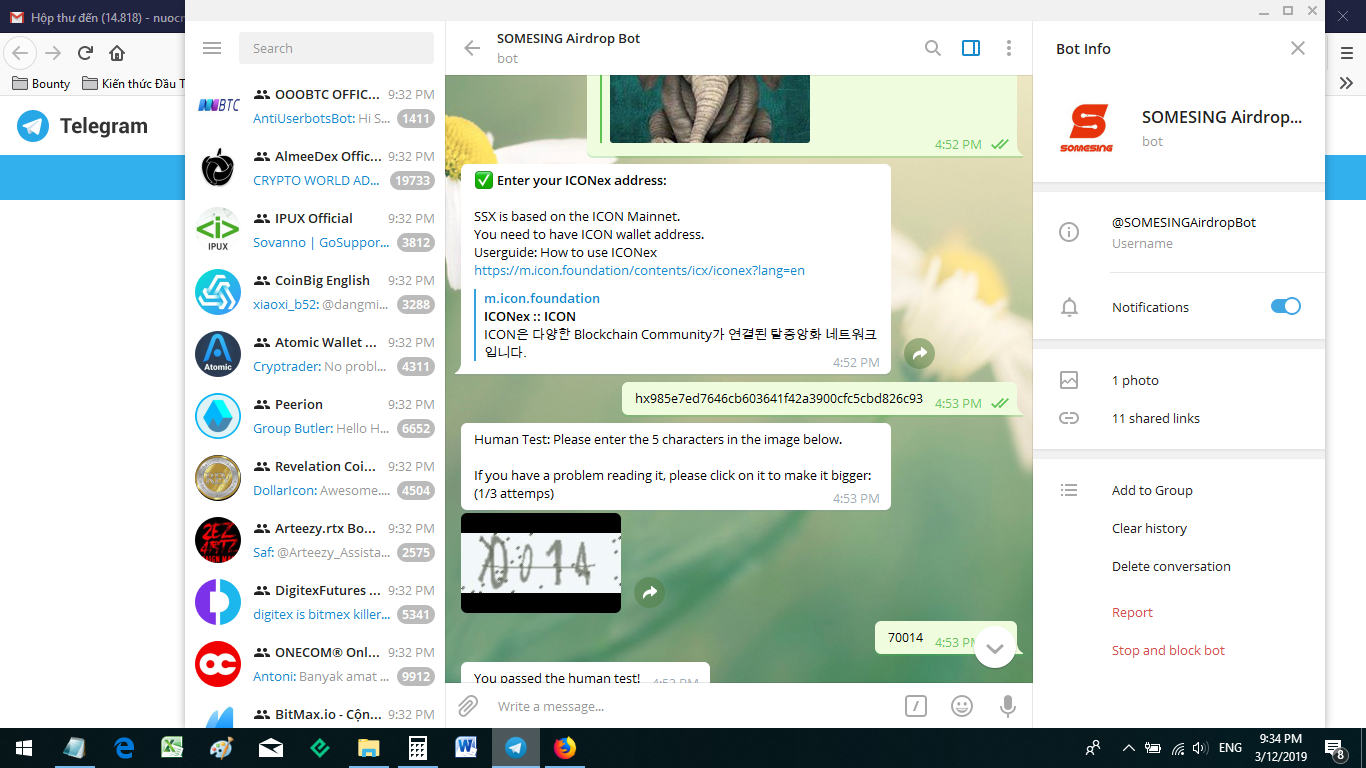Click Stop and block bot
Screen dimensions: 1366x768
point(1168,650)
